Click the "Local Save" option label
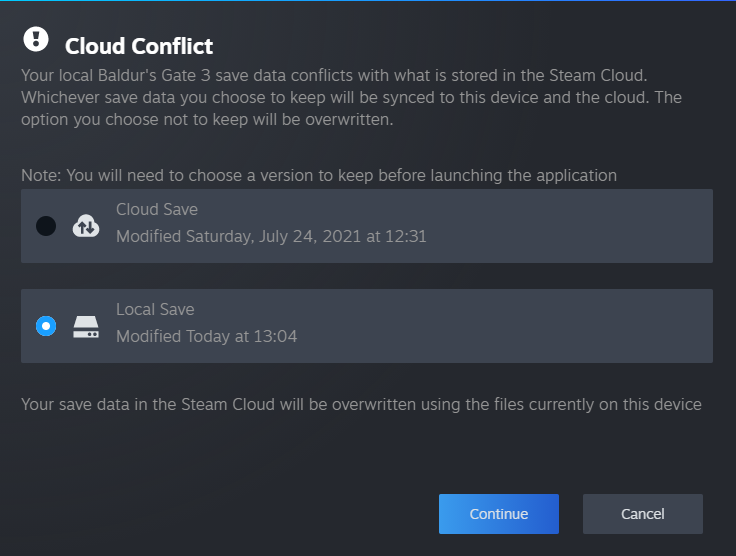 point(155,310)
